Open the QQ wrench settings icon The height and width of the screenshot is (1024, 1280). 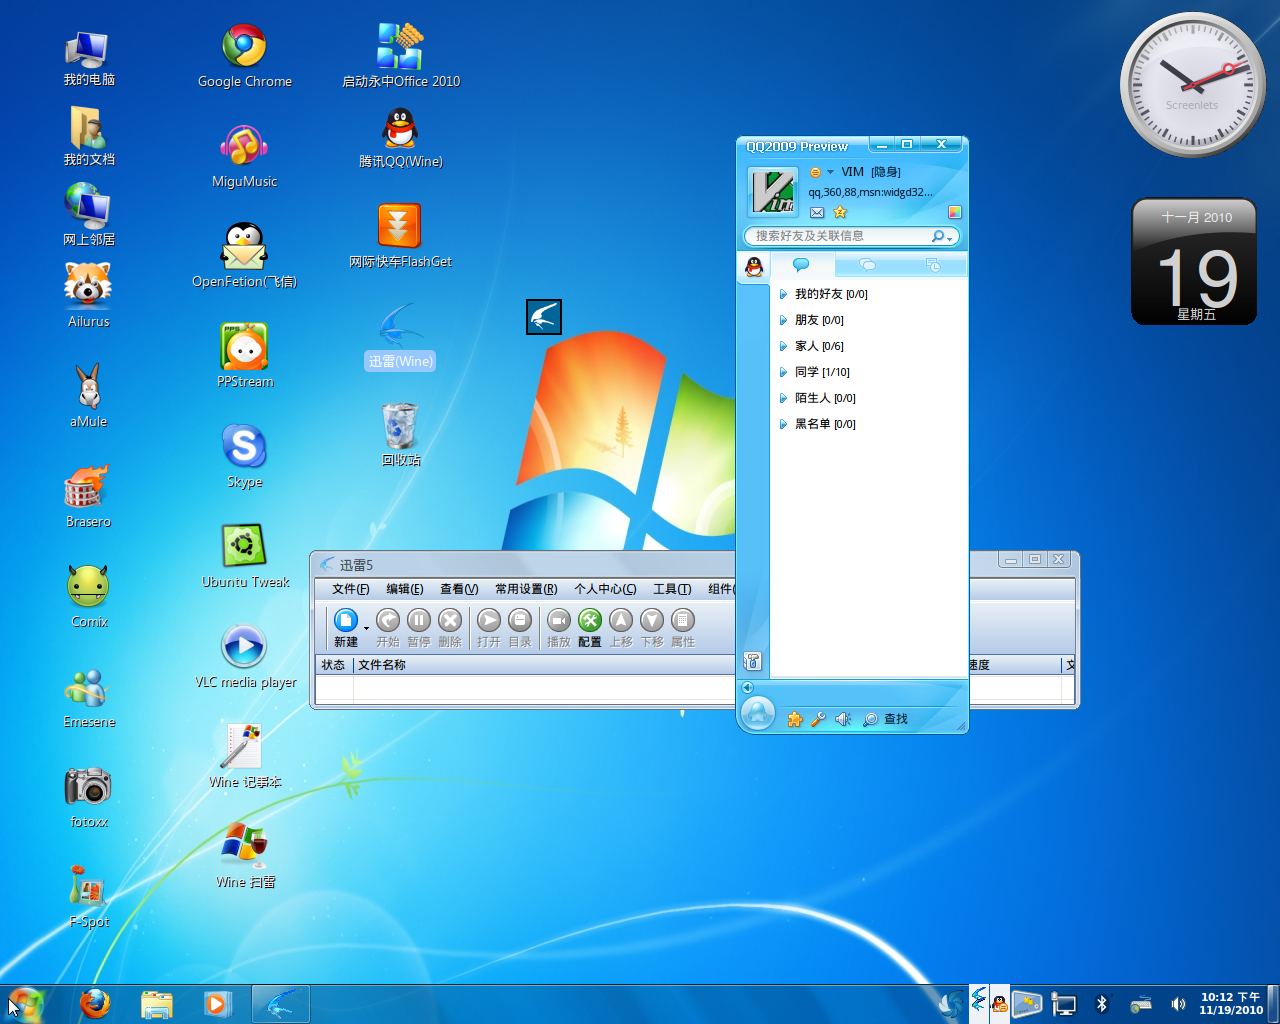[818, 719]
